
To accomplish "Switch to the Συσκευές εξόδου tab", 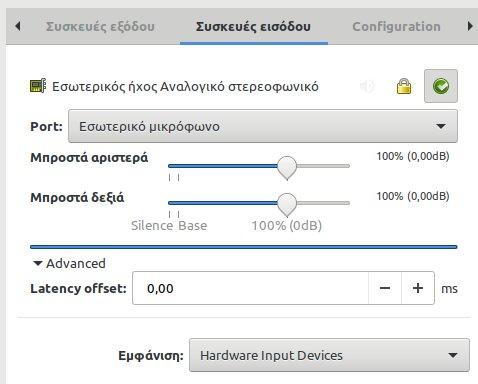I will click(100, 27).
